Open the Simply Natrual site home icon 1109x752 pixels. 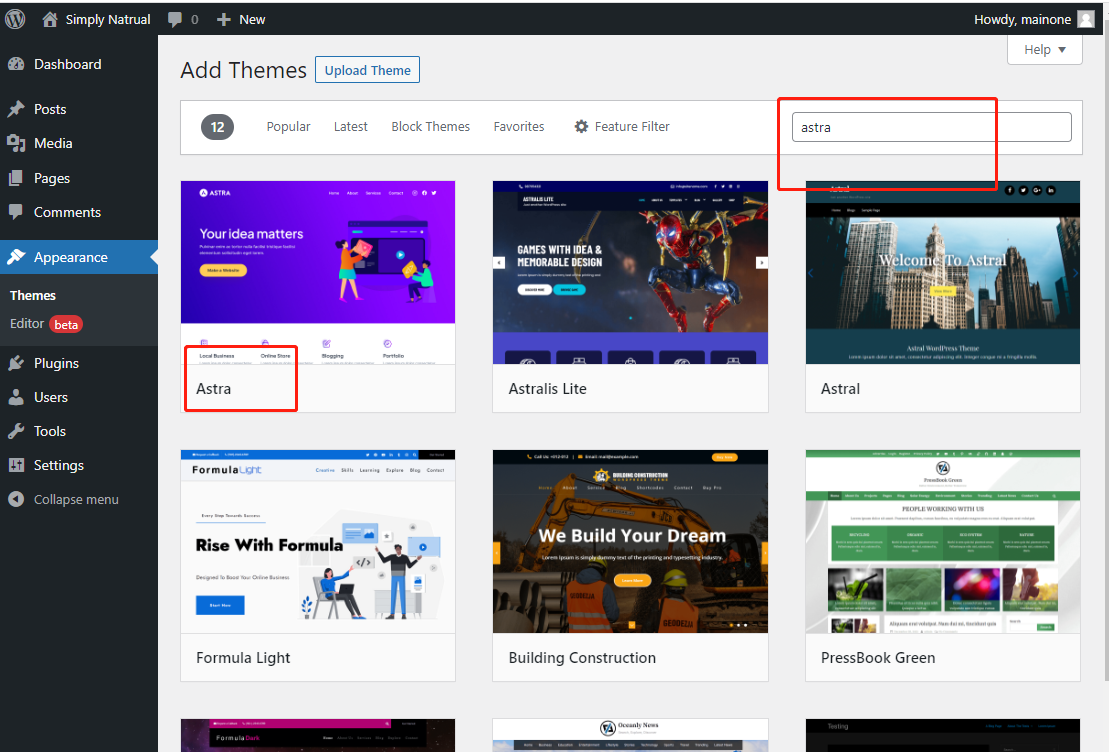(50, 19)
